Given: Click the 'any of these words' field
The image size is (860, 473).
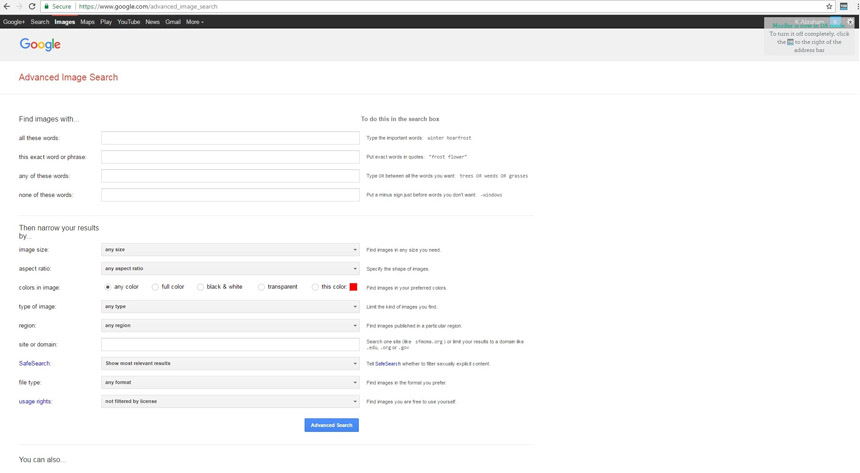Looking at the screenshot, I should coord(230,176).
